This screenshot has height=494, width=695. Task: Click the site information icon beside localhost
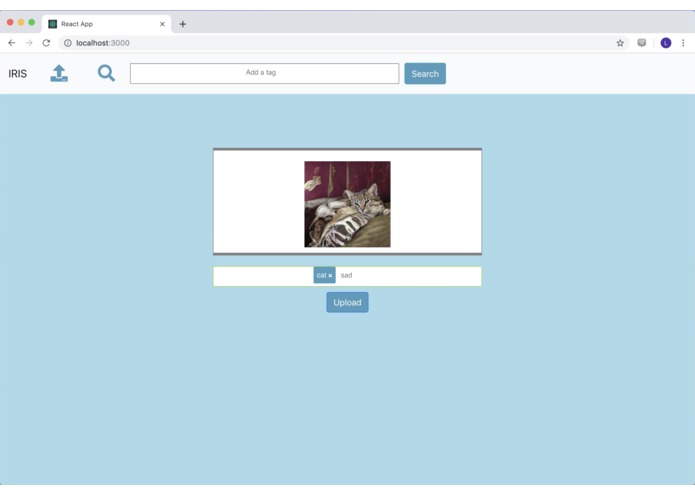tap(68, 43)
